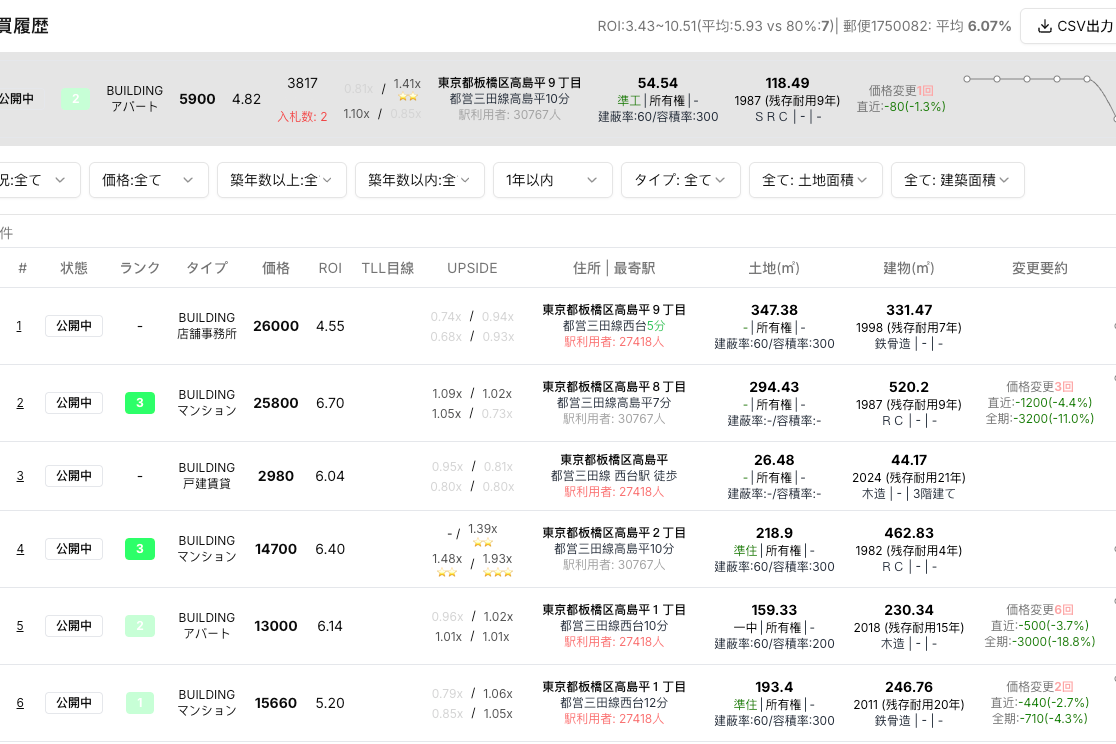Open the 築年数以内:全て filter dropdown
Screen dimensions: 1116x744
pyautogui.click(x=420, y=180)
